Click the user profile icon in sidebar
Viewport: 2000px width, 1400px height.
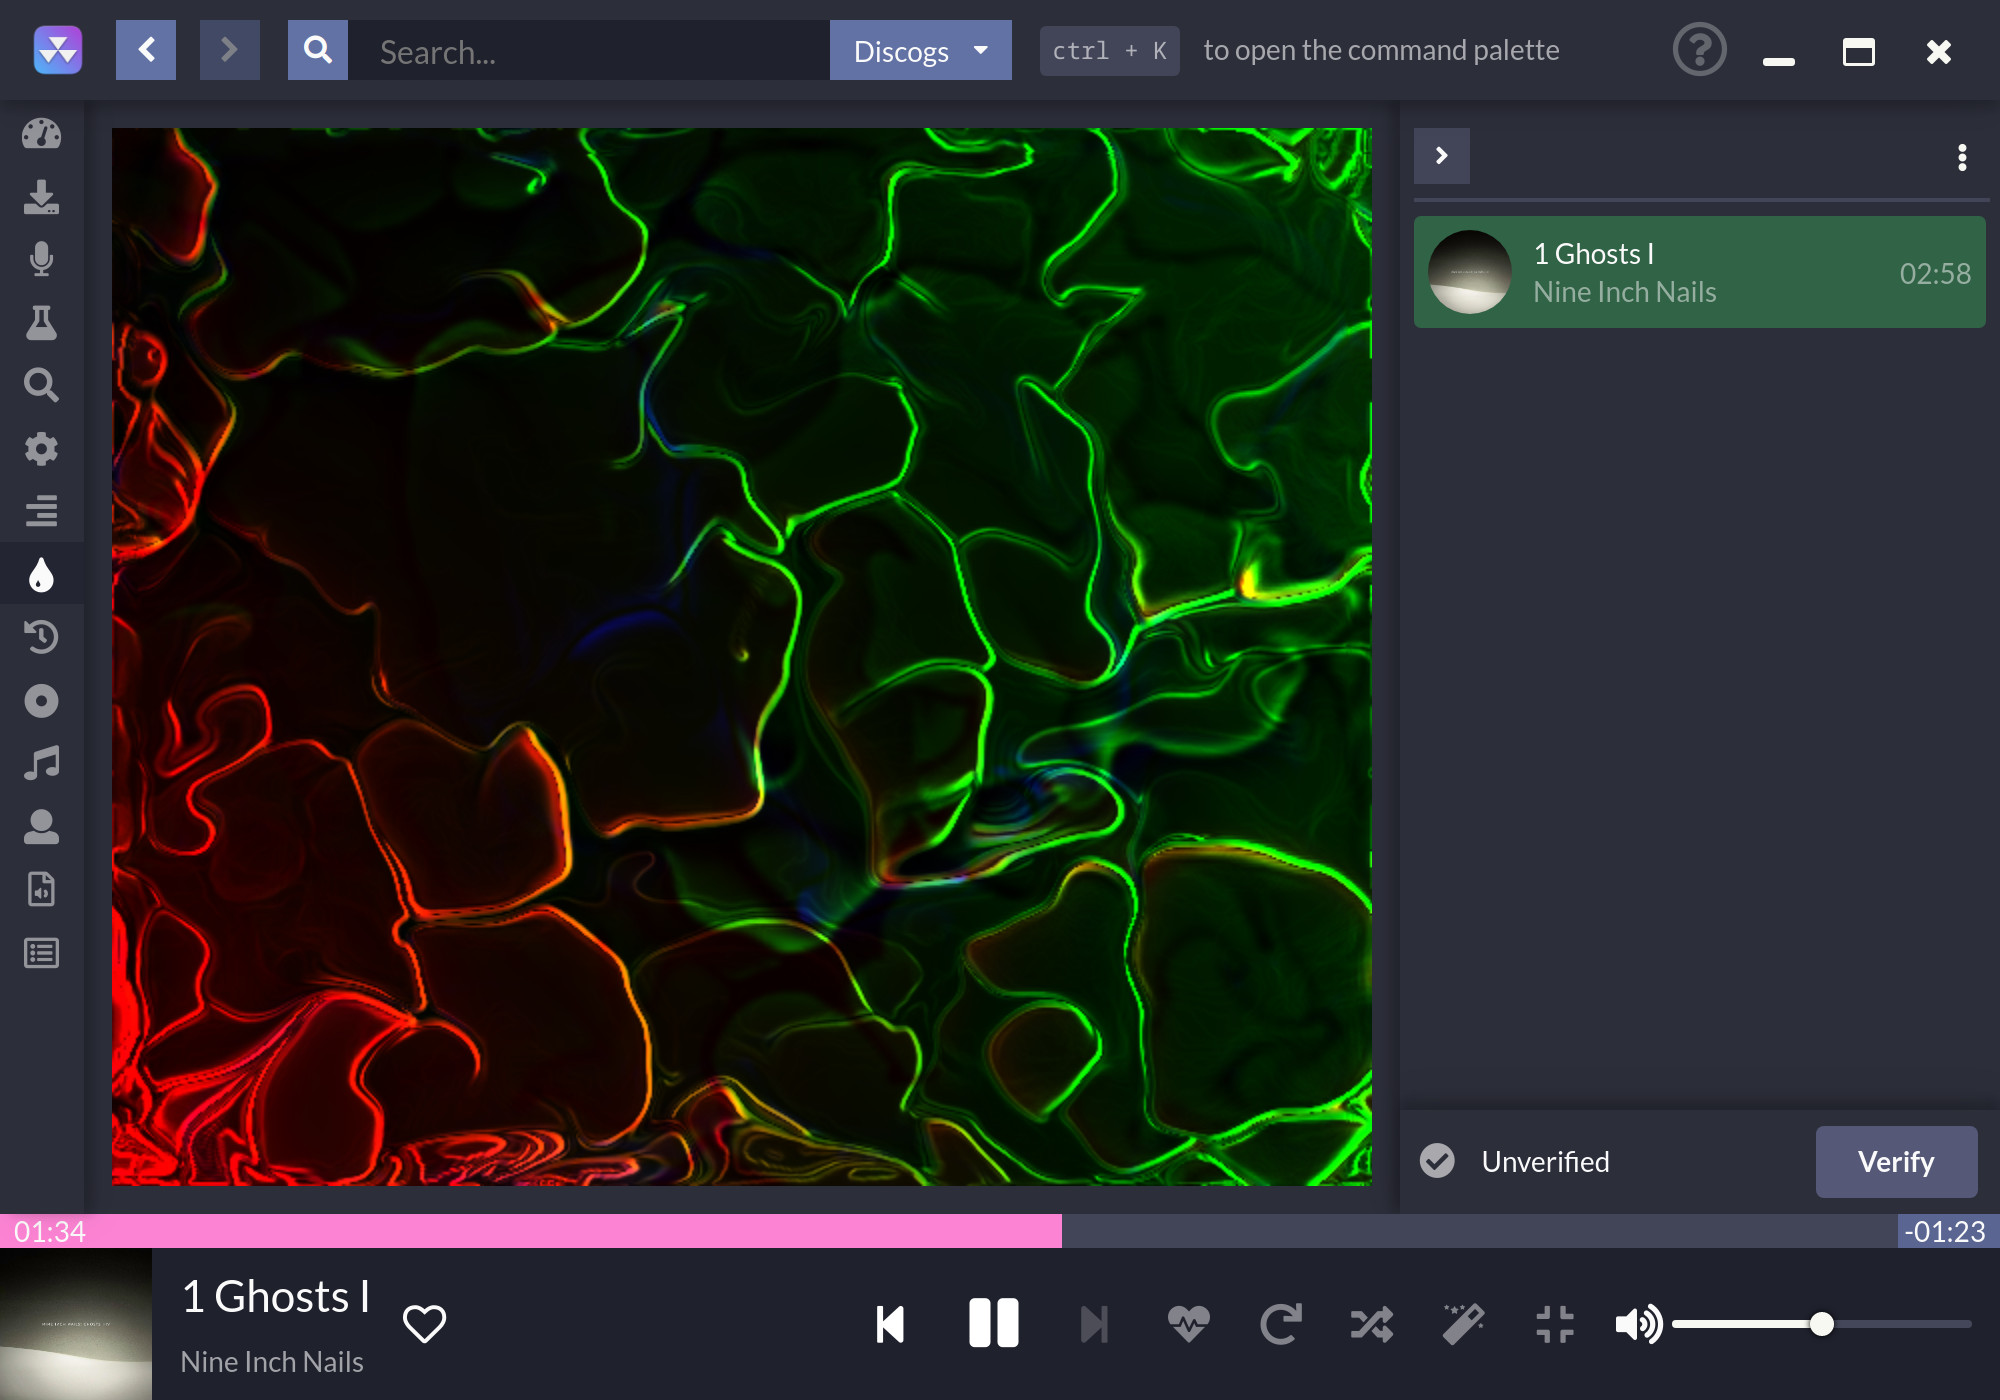[41, 827]
